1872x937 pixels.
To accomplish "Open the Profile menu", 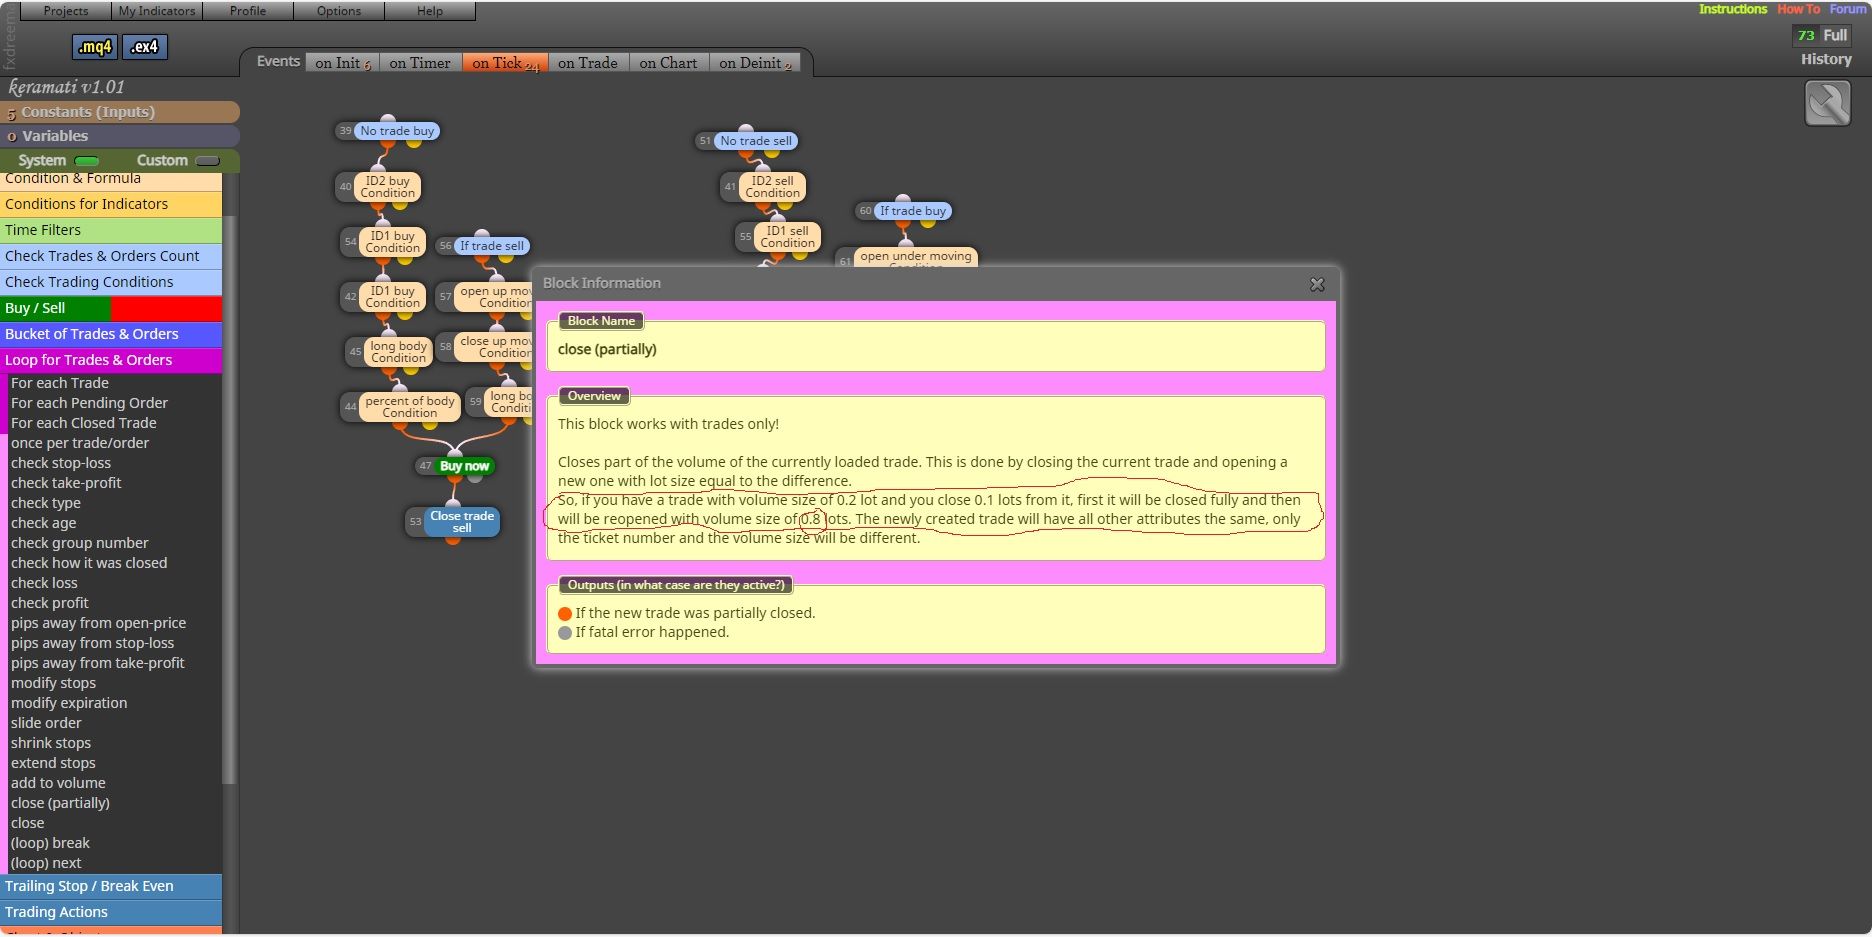I will tap(248, 11).
